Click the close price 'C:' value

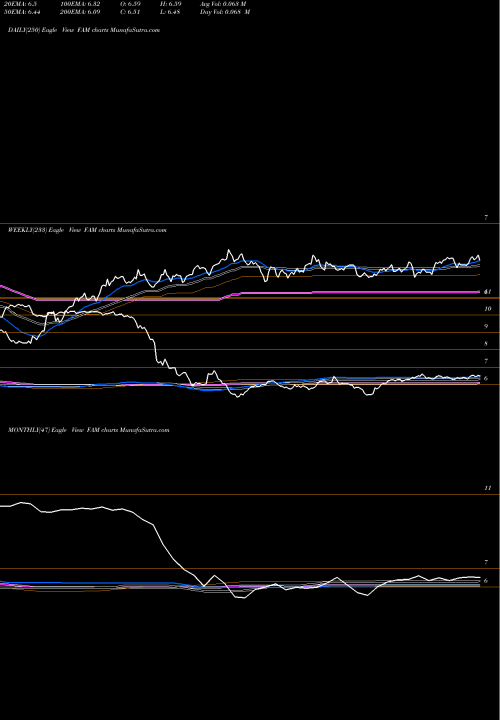pyautogui.click(x=130, y=12)
